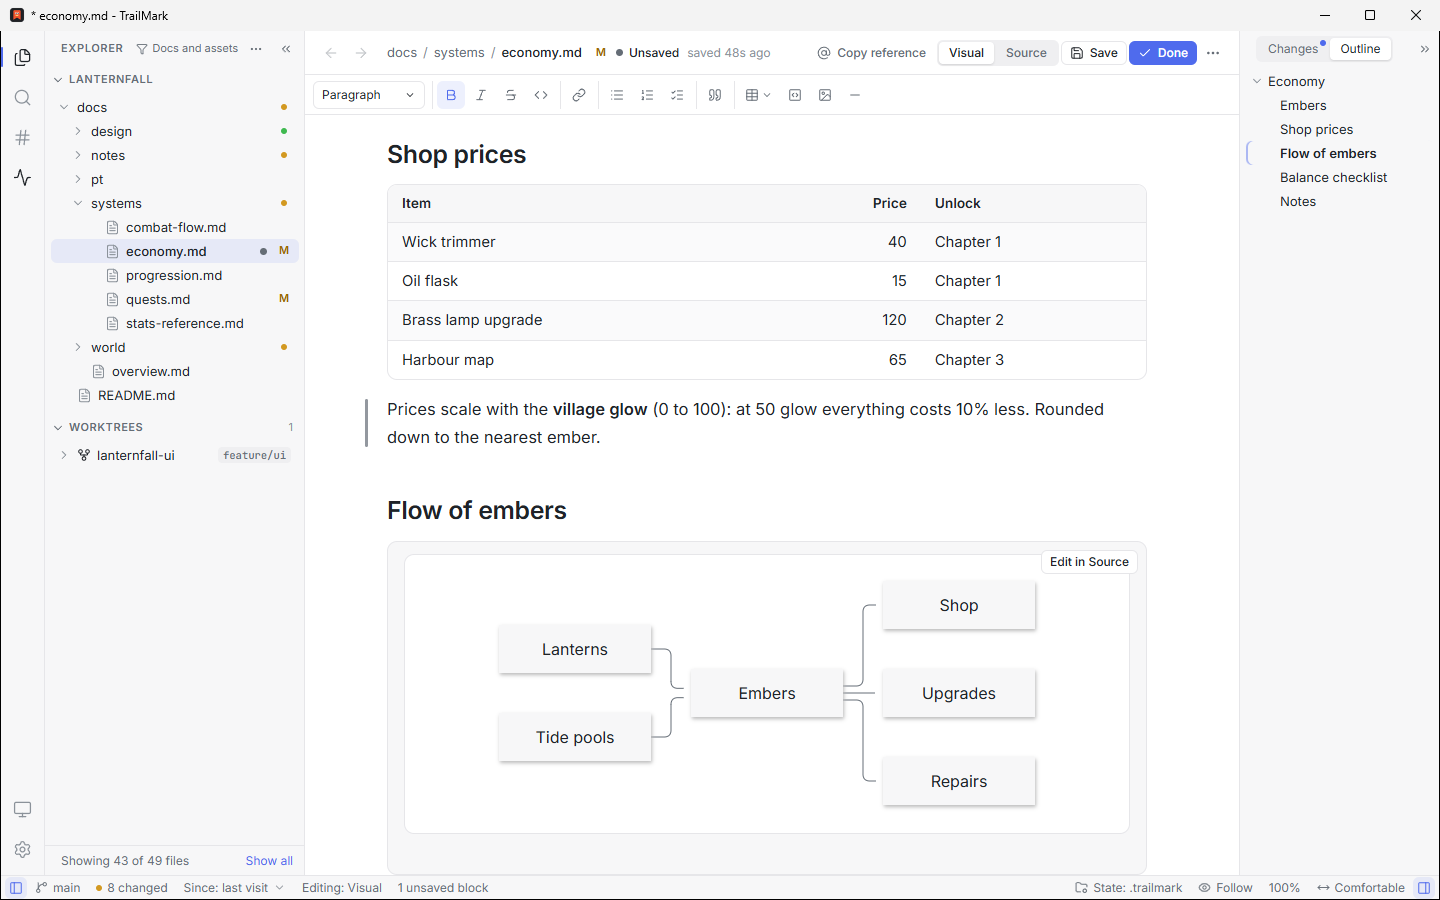The height and width of the screenshot is (900, 1440).
Task: Open the Preview monitor icon in sidebar
Action: click(x=22, y=809)
